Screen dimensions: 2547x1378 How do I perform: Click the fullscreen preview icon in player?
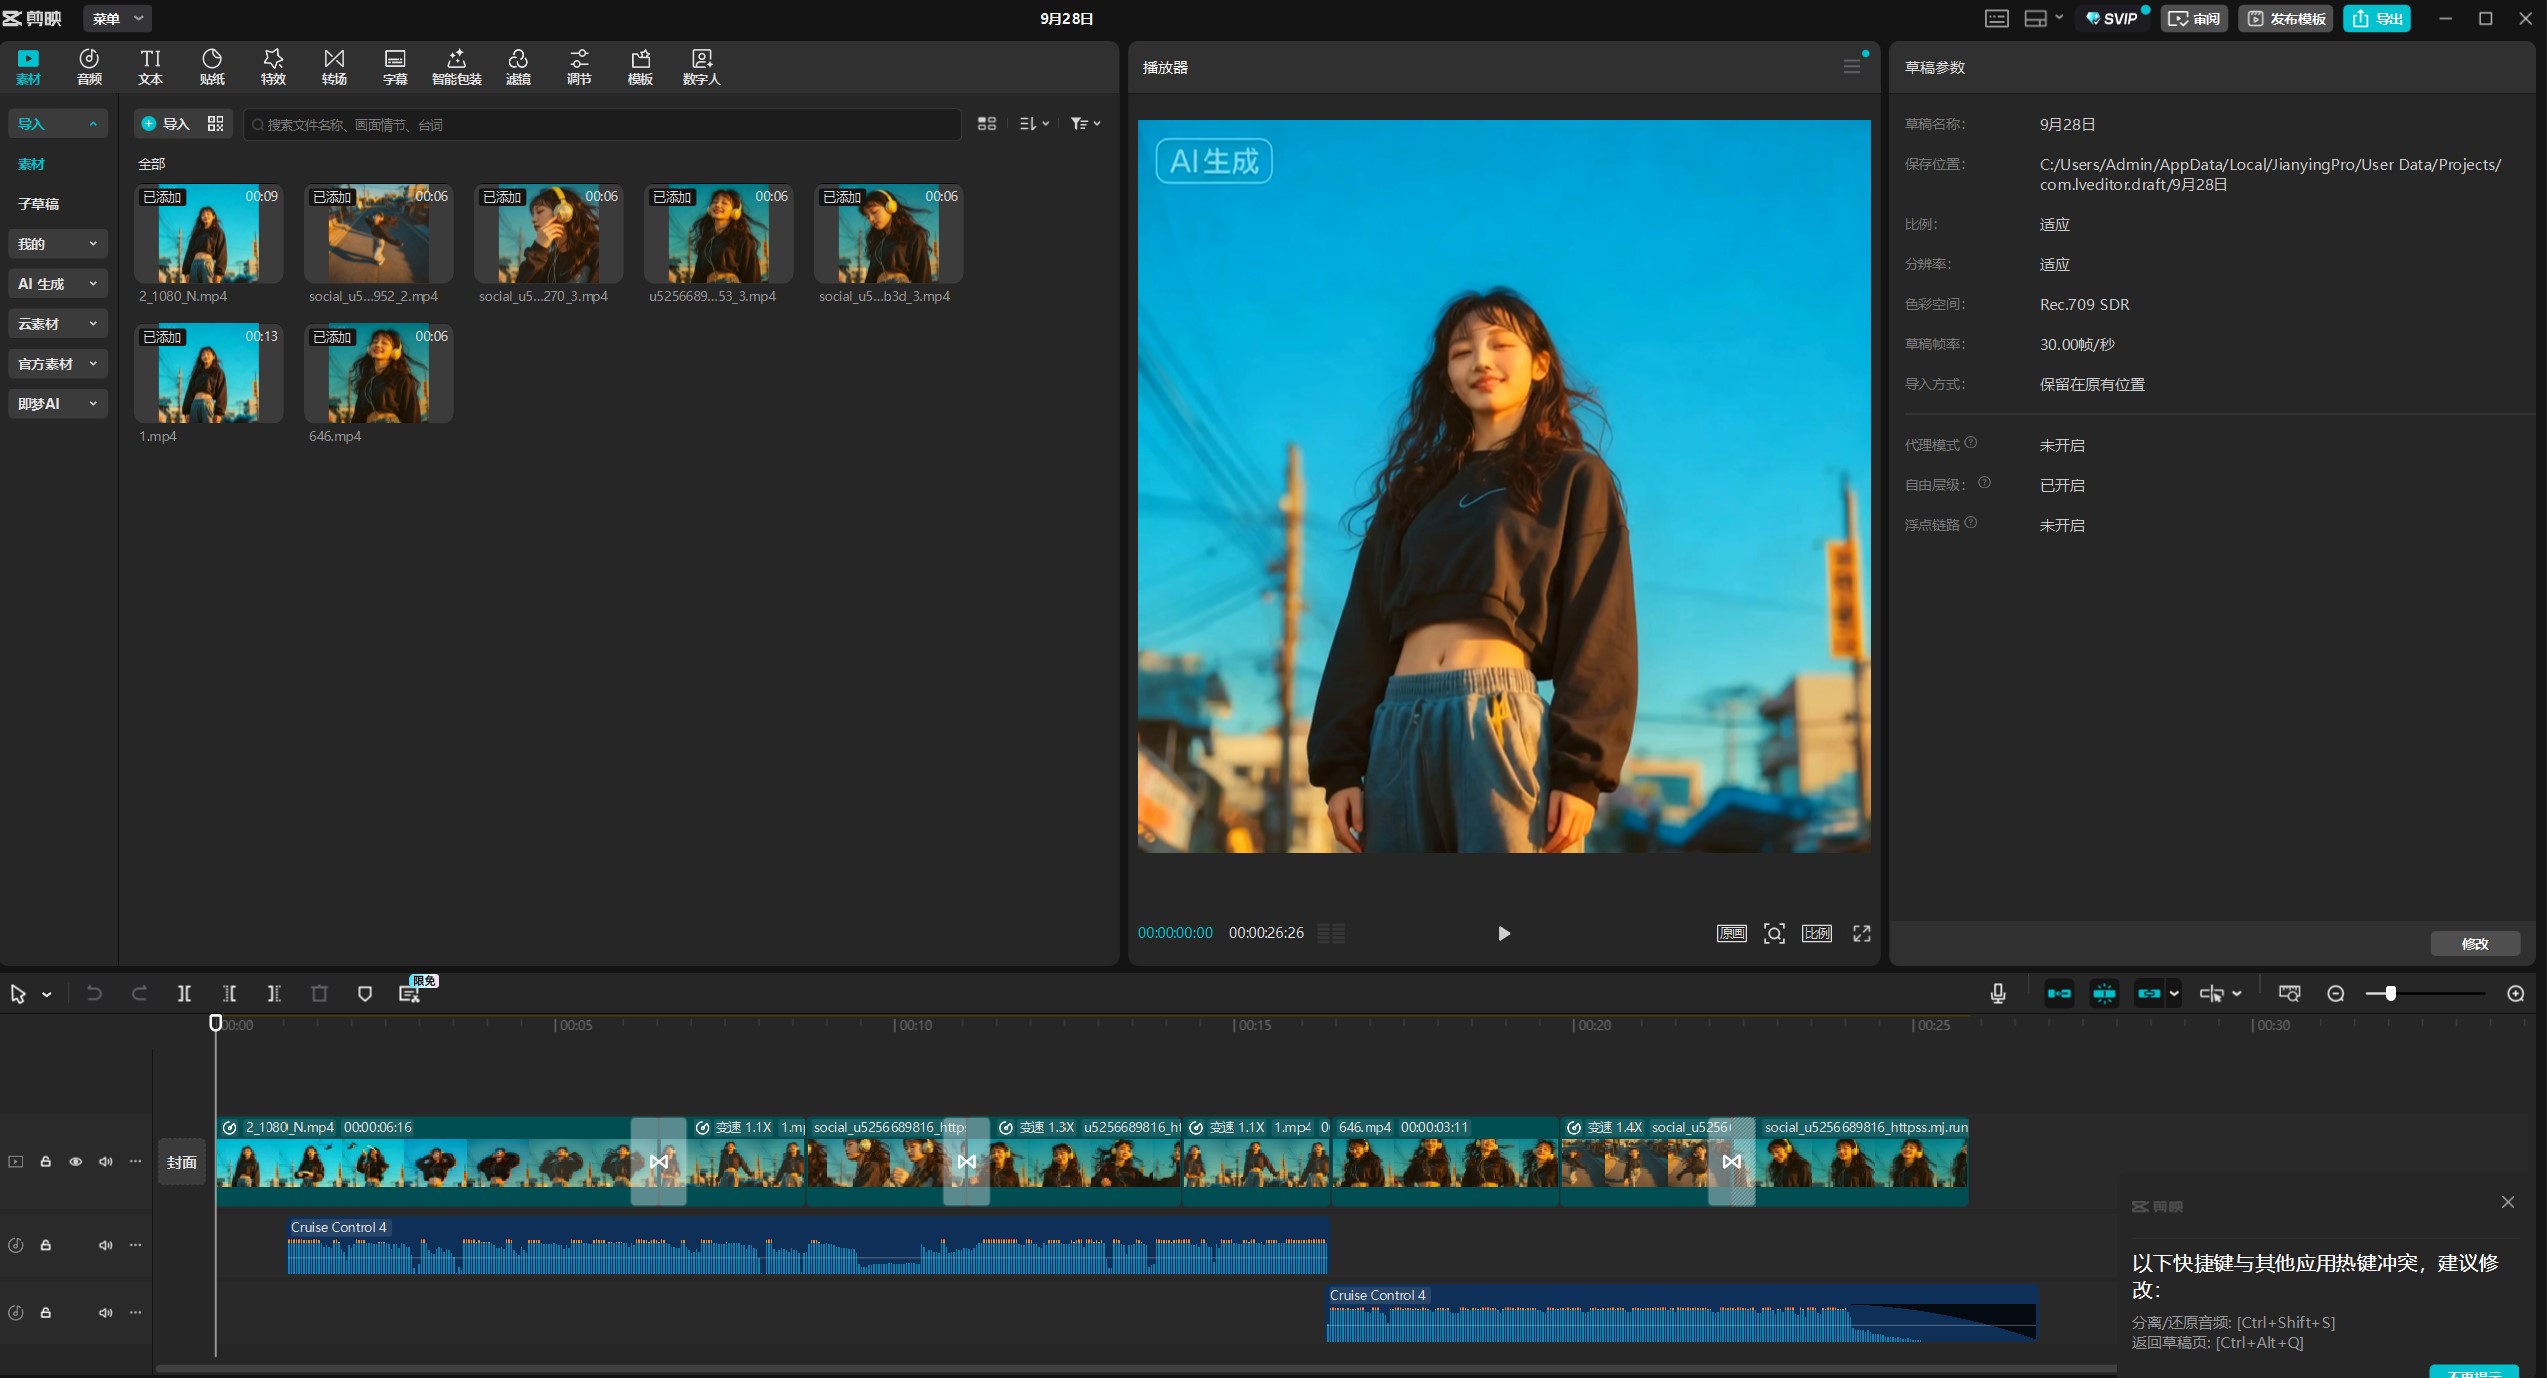coord(1861,933)
